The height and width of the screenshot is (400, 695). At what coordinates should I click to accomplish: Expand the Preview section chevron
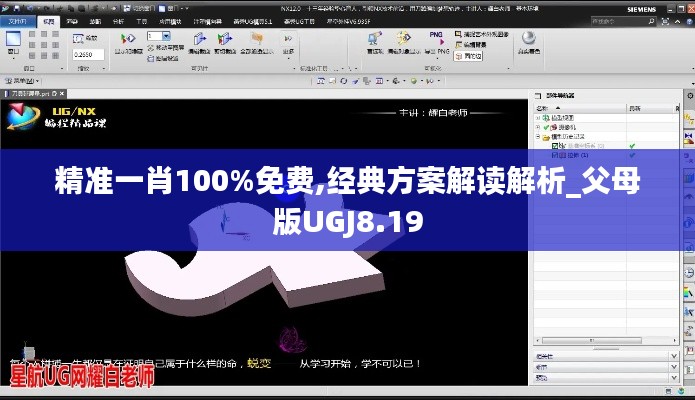pyautogui.click(x=674, y=377)
